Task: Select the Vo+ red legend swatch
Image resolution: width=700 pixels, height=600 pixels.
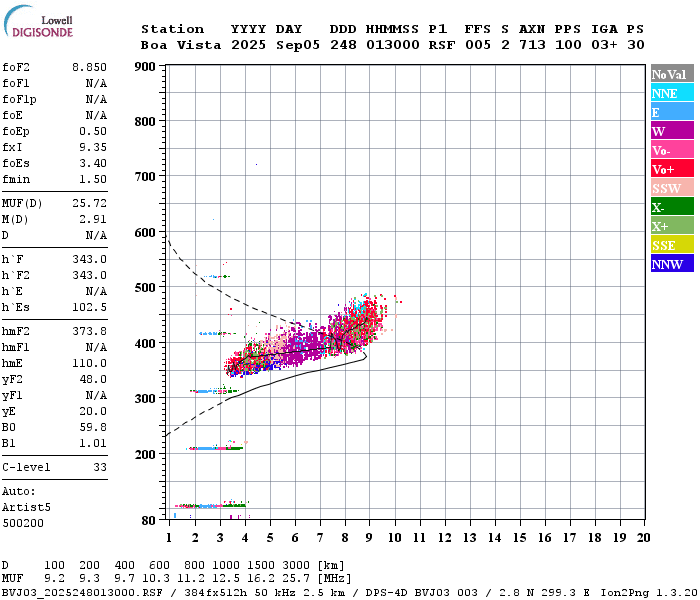Action: 672,169
